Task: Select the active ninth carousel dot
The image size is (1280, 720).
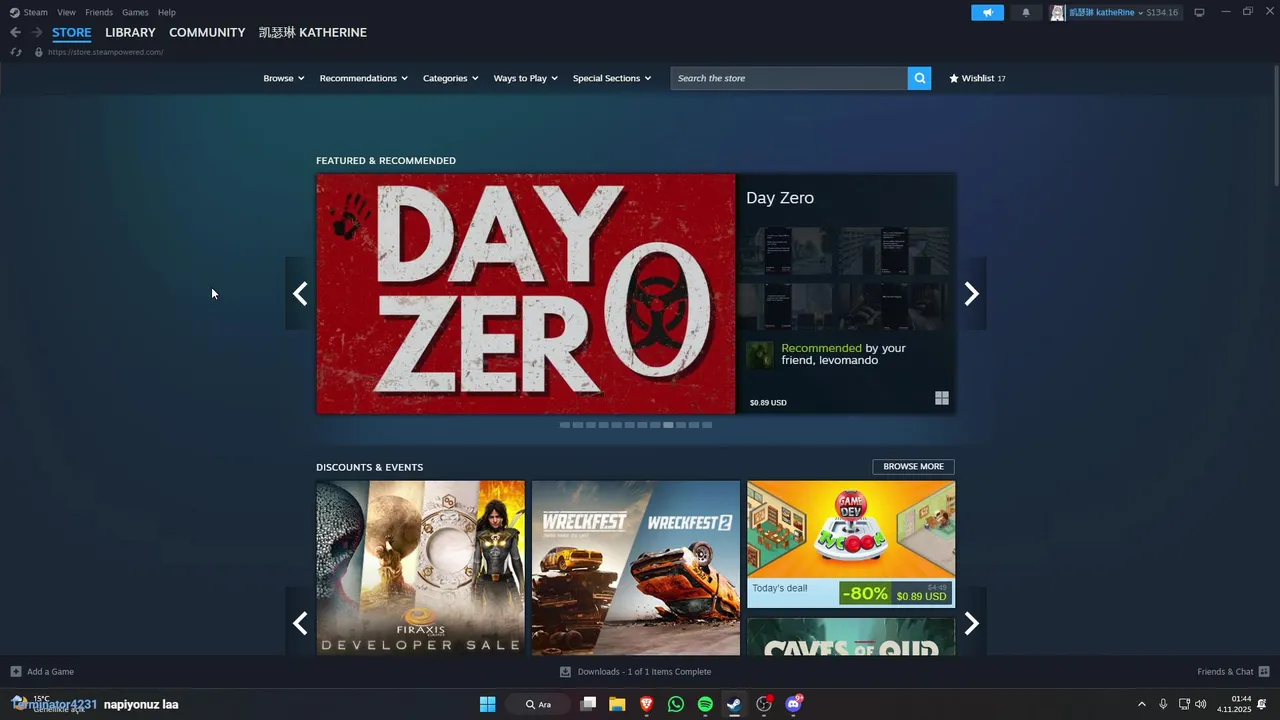Action: tap(668, 425)
